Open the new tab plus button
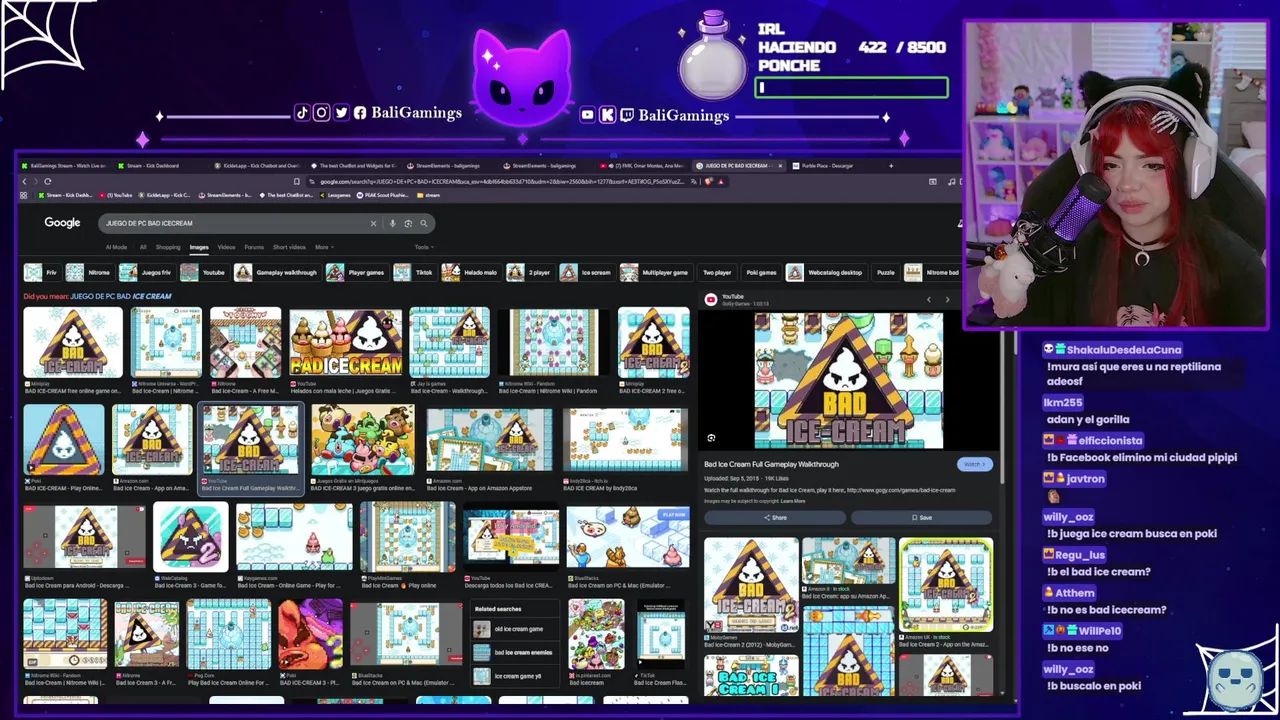This screenshot has width=1280, height=720. [891, 165]
